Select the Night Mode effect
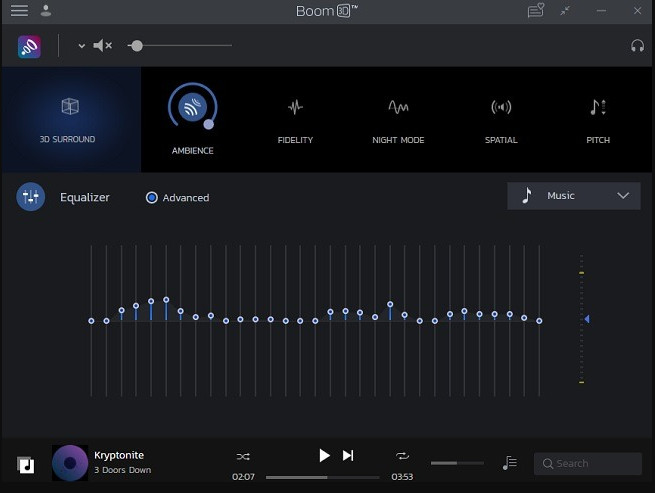Image resolution: width=655 pixels, height=493 pixels. point(398,119)
